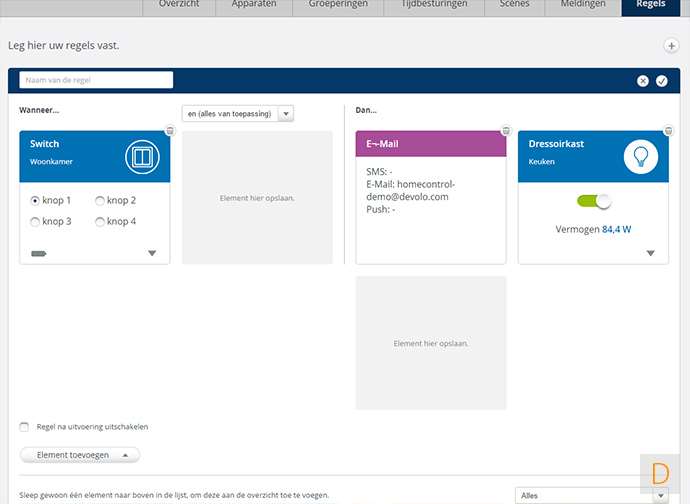Screen dimensions: 690x504
Task: Click the 'Woonkamer' room label
Action: 51,162
